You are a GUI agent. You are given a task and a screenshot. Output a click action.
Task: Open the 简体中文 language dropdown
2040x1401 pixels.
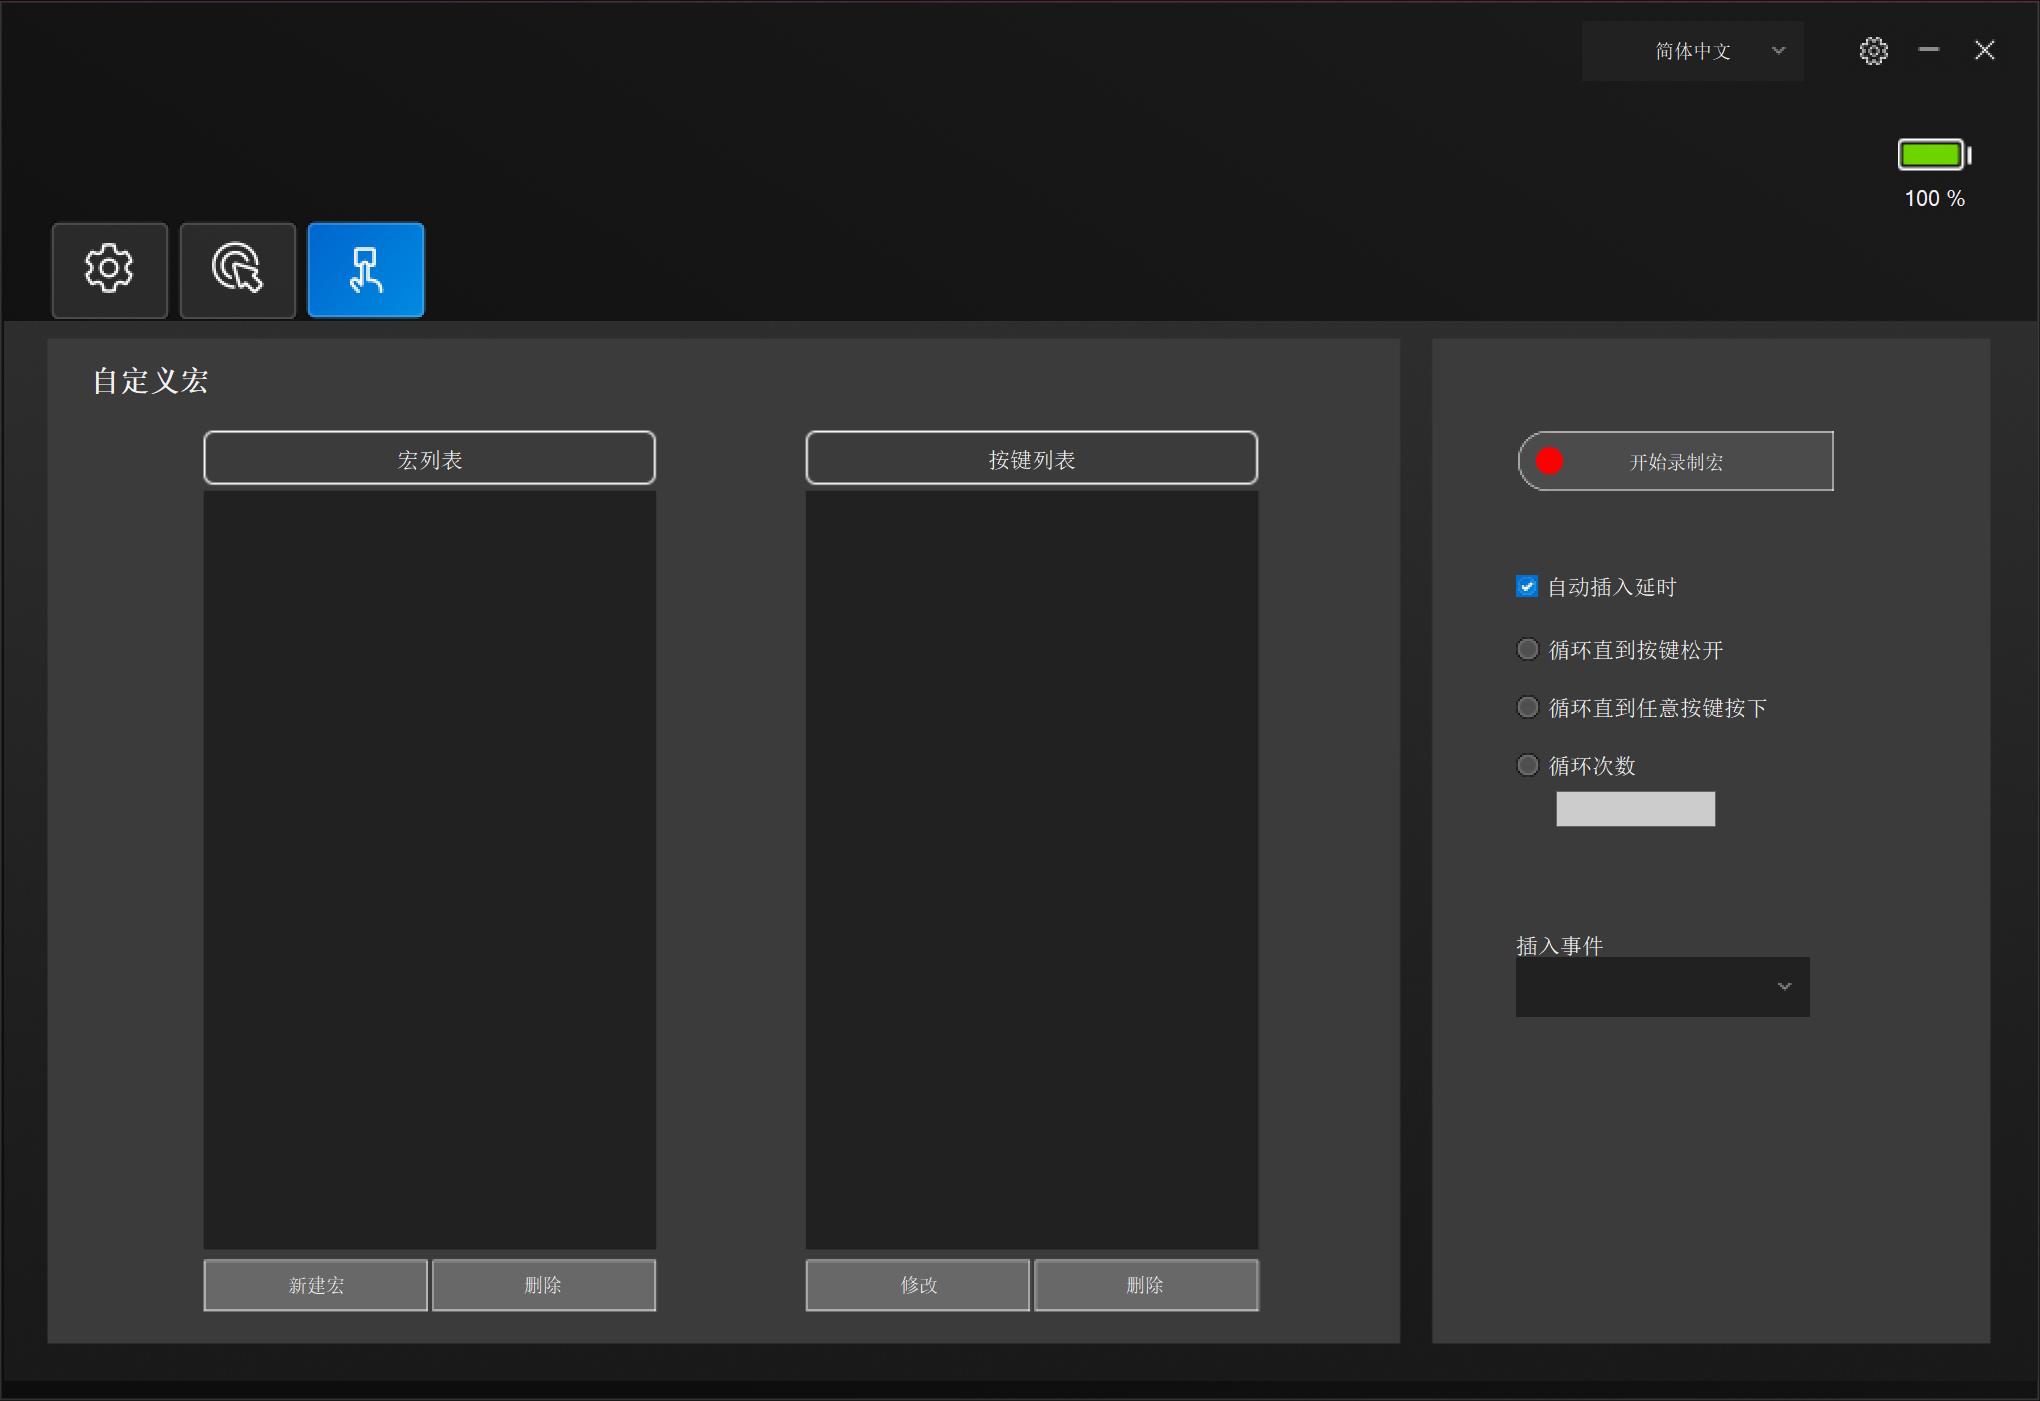pyautogui.click(x=1692, y=51)
